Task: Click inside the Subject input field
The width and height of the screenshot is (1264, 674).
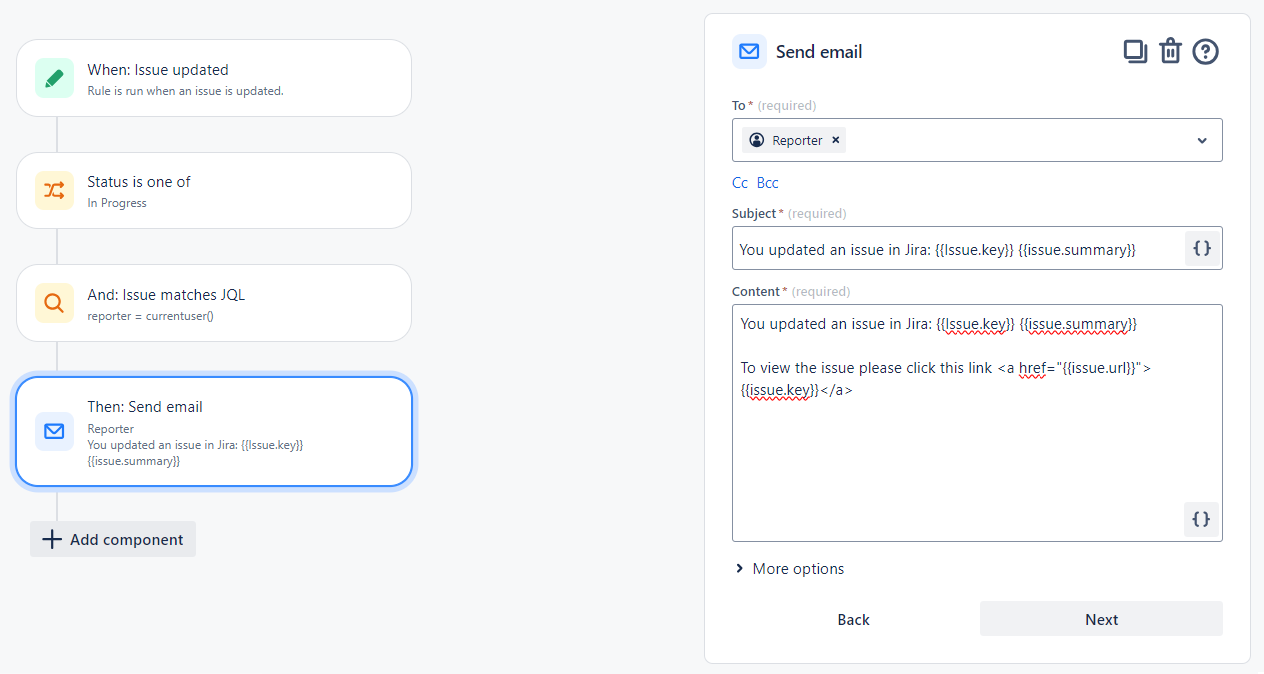Action: pyautogui.click(x=950, y=249)
